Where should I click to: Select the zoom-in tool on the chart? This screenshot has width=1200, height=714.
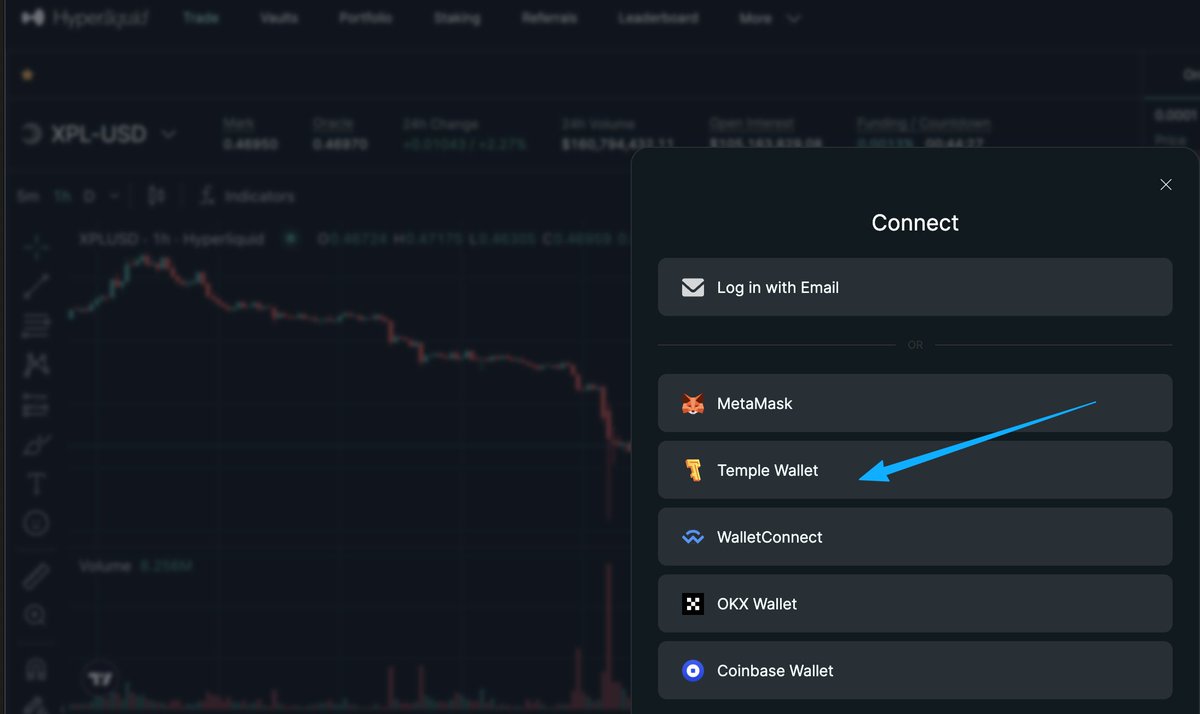pos(35,615)
